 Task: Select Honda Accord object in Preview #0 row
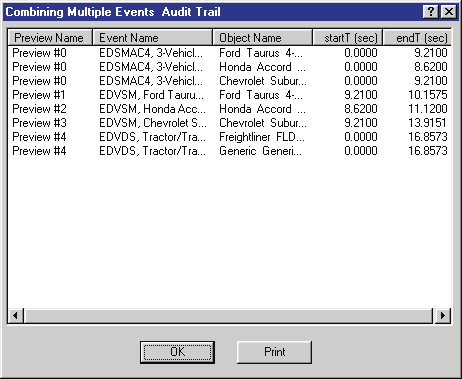coord(262,67)
